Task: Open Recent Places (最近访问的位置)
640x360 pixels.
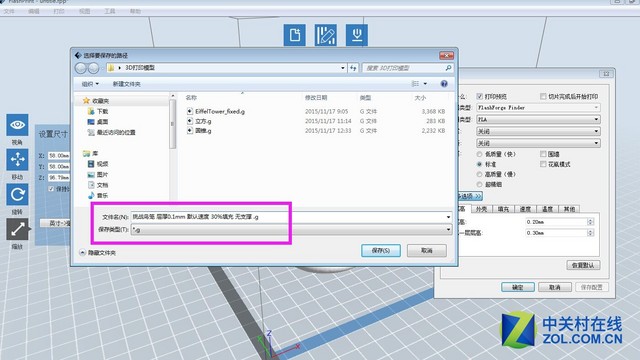Action: [x=111, y=132]
